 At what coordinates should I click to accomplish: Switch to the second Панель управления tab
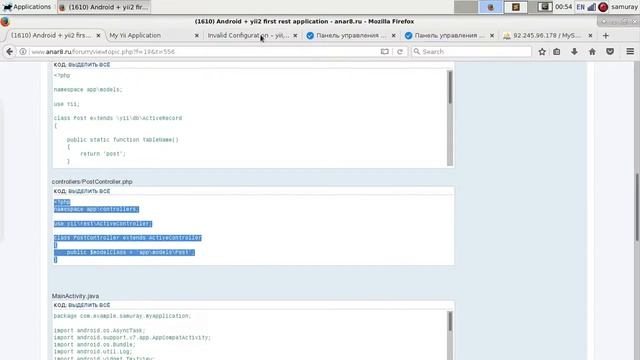449,36
